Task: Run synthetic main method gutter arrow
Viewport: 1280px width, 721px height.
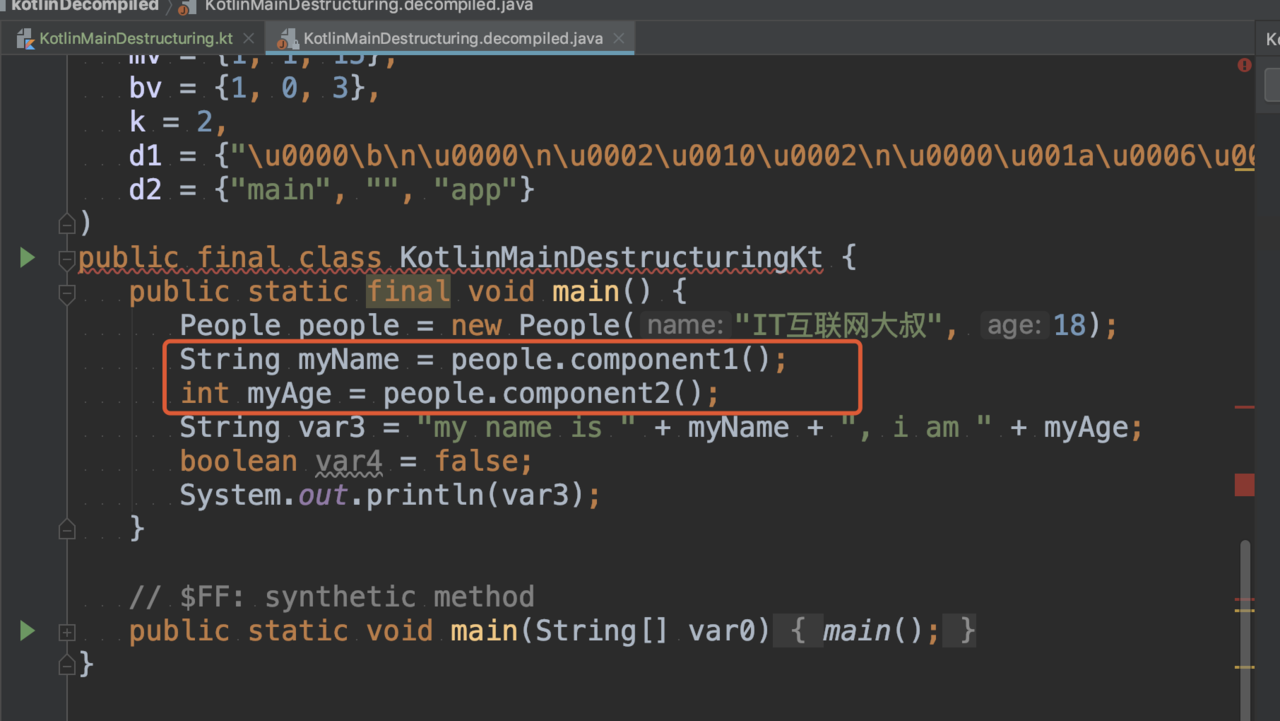Action: click(28, 631)
